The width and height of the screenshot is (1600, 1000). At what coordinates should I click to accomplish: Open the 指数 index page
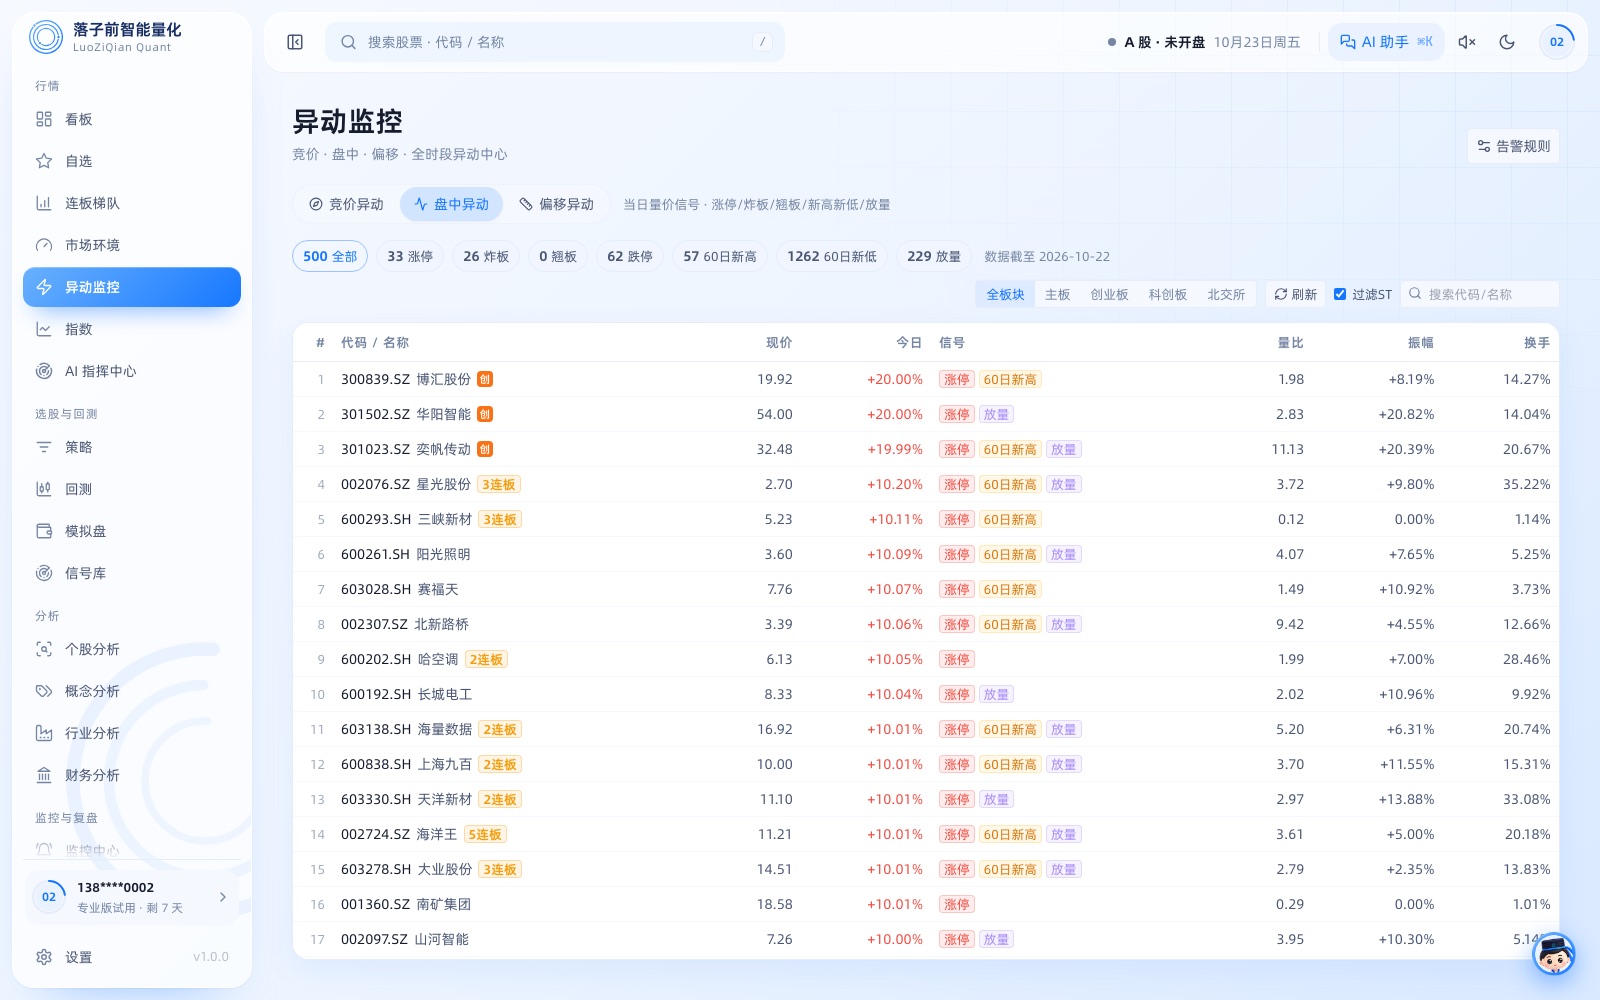tap(132, 329)
